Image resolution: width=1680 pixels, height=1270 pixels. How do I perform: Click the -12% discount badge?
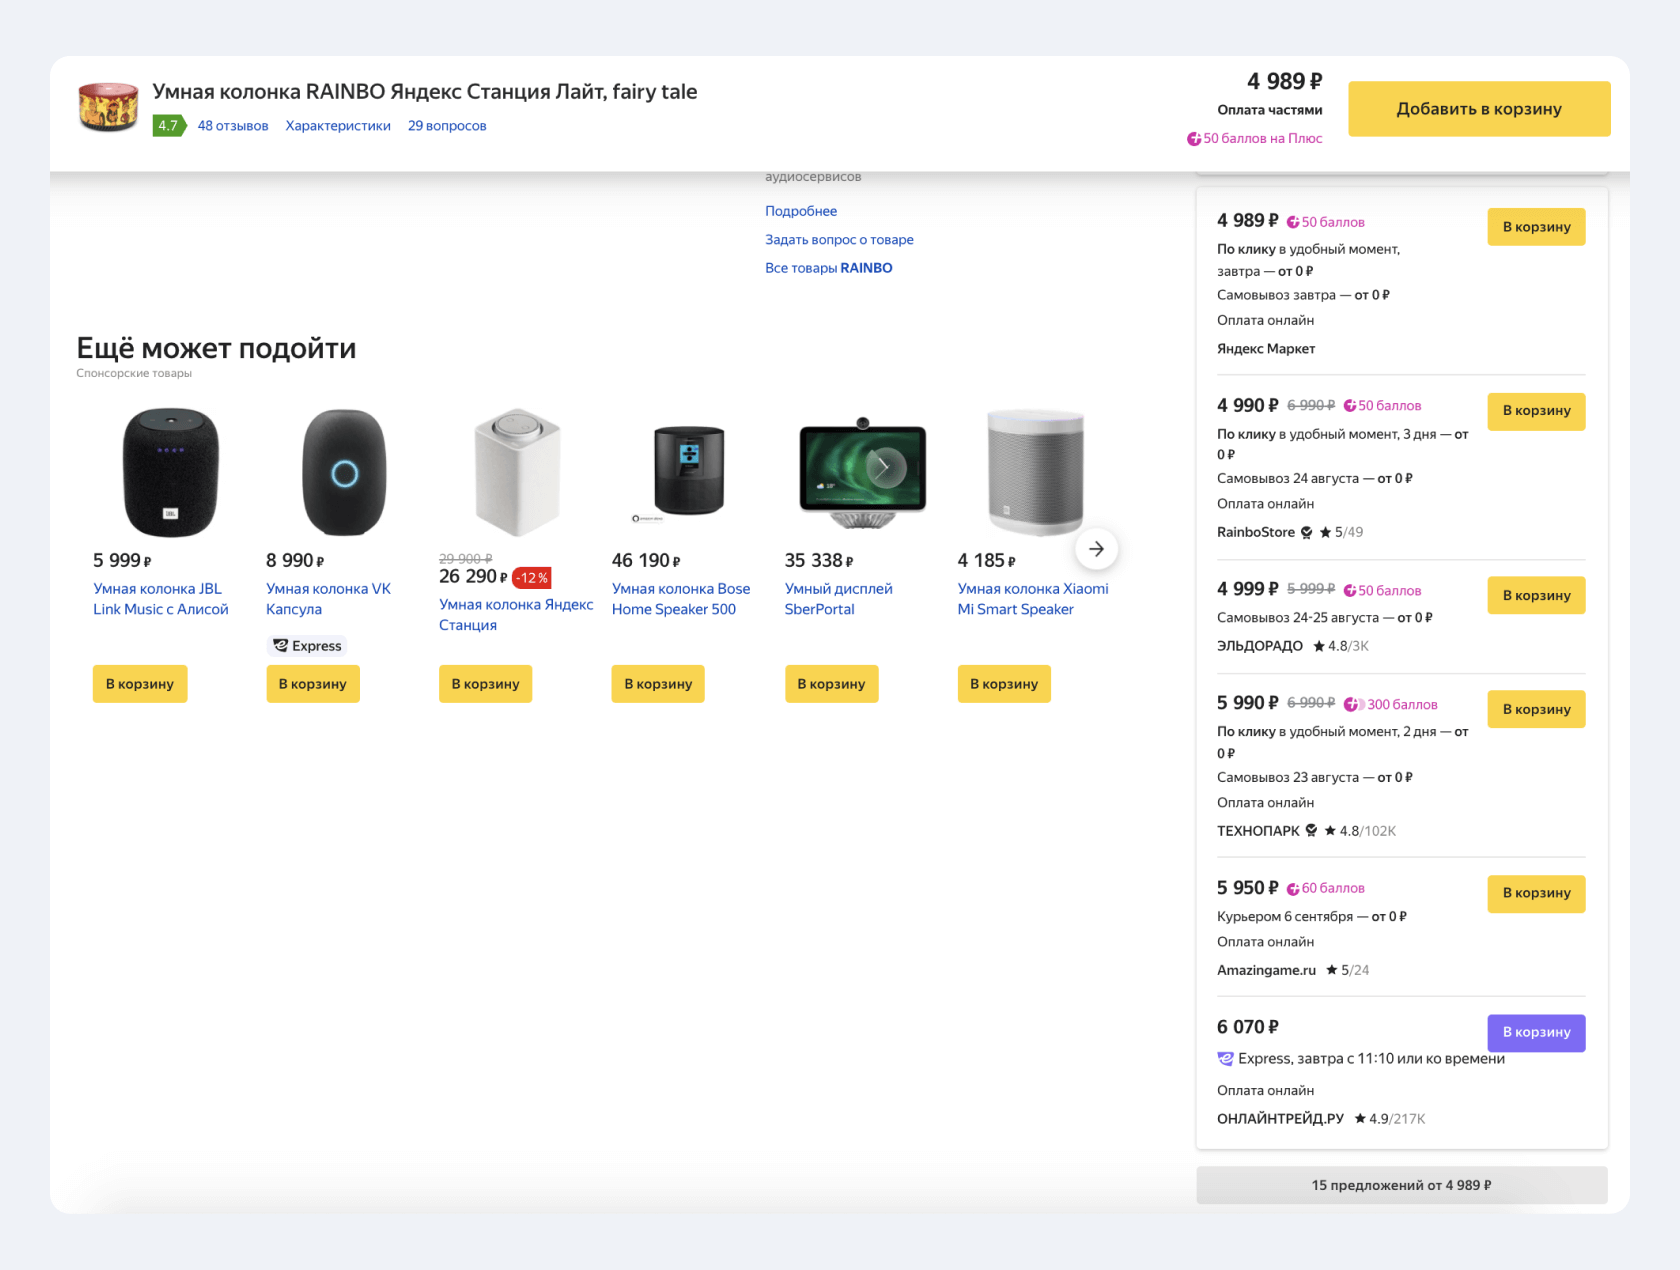[x=531, y=578]
